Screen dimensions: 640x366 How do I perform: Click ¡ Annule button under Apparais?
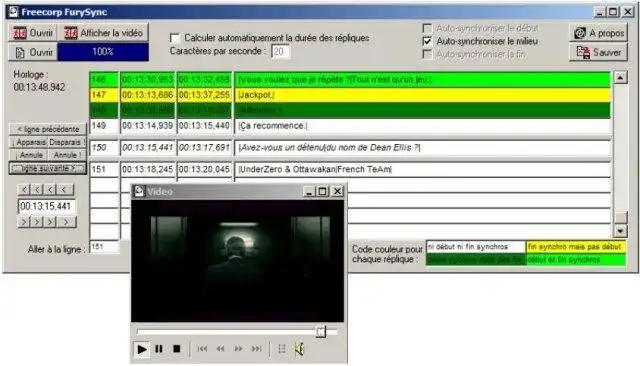point(29,155)
